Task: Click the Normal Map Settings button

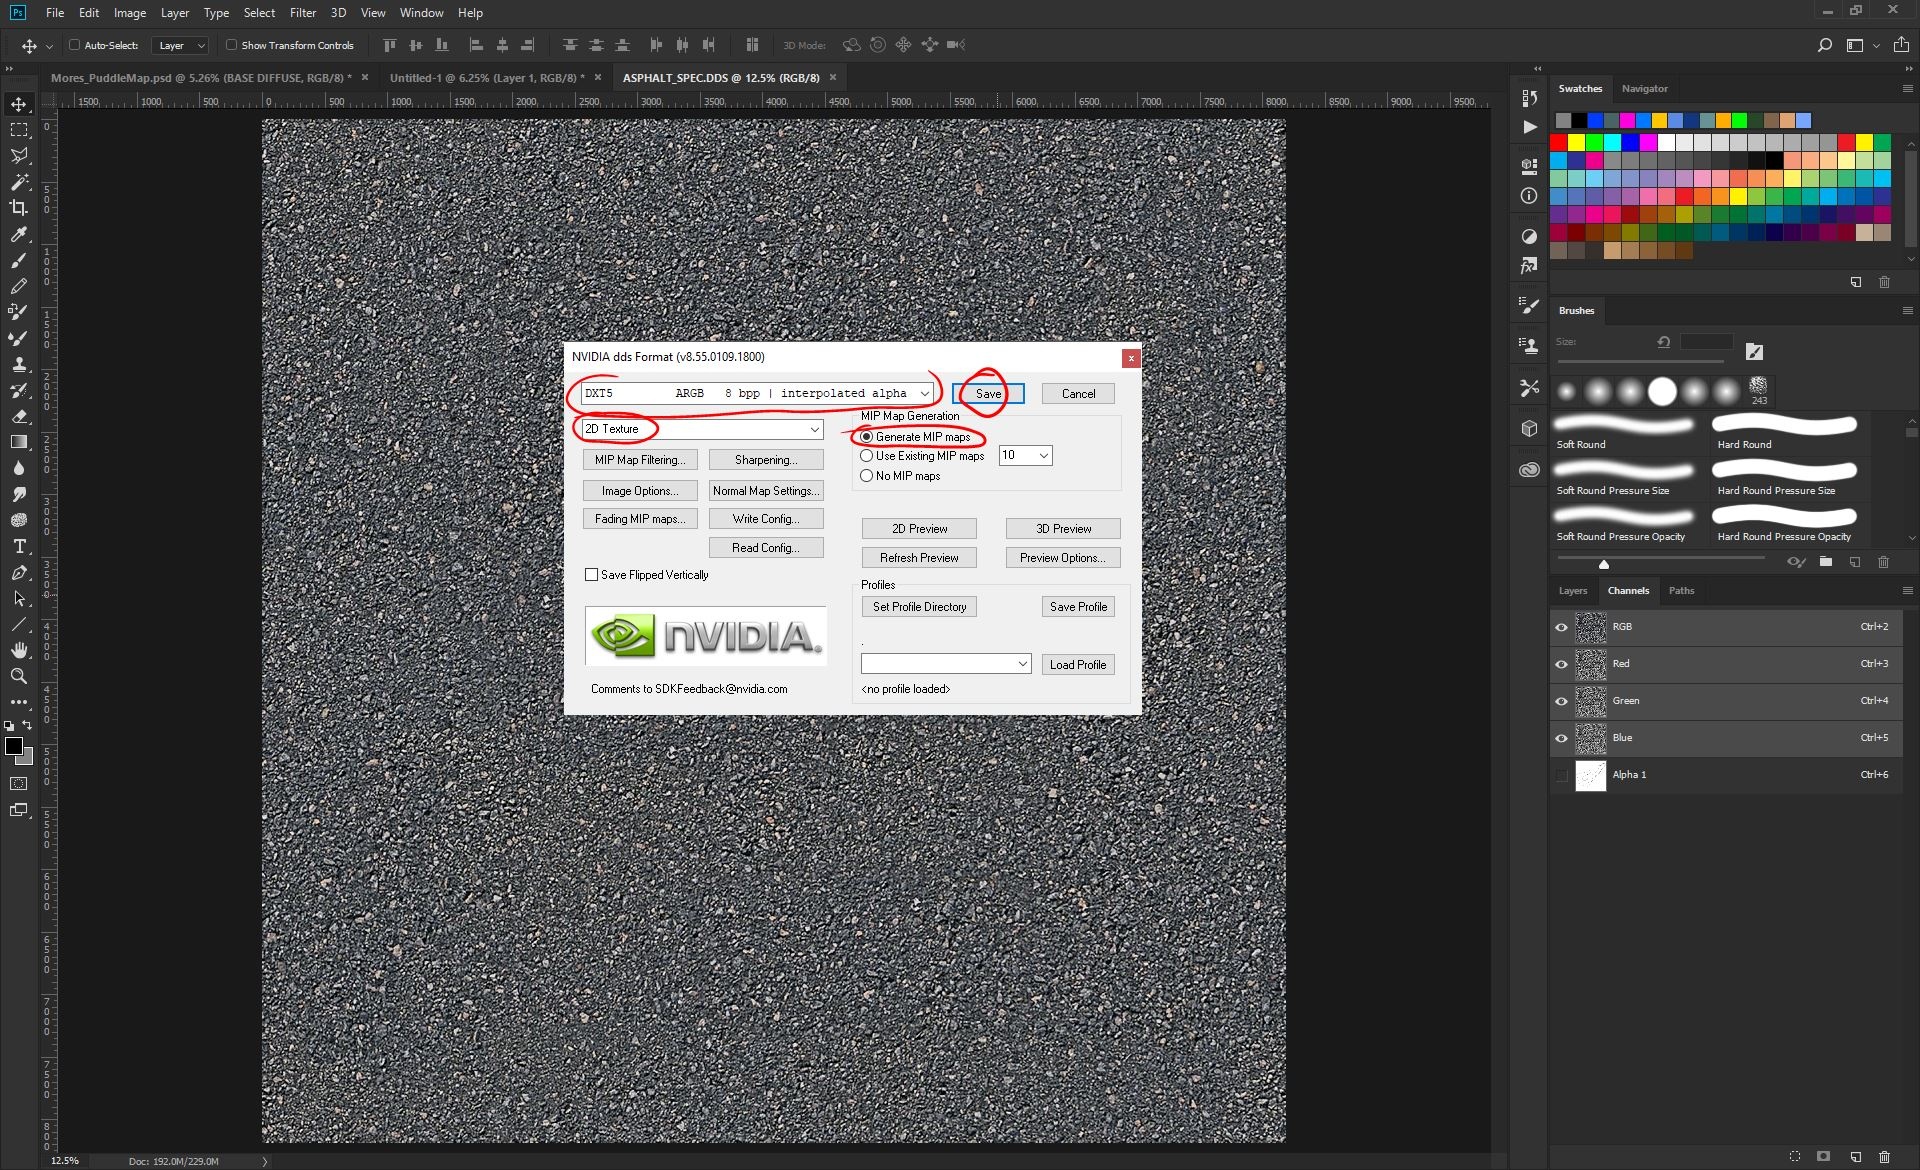Action: tap(766, 491)
